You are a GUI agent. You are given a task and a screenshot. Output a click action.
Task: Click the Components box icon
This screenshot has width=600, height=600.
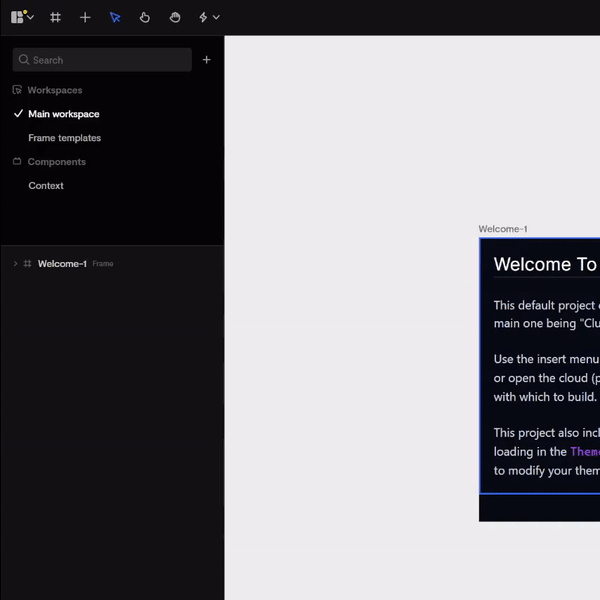point(17,161)
